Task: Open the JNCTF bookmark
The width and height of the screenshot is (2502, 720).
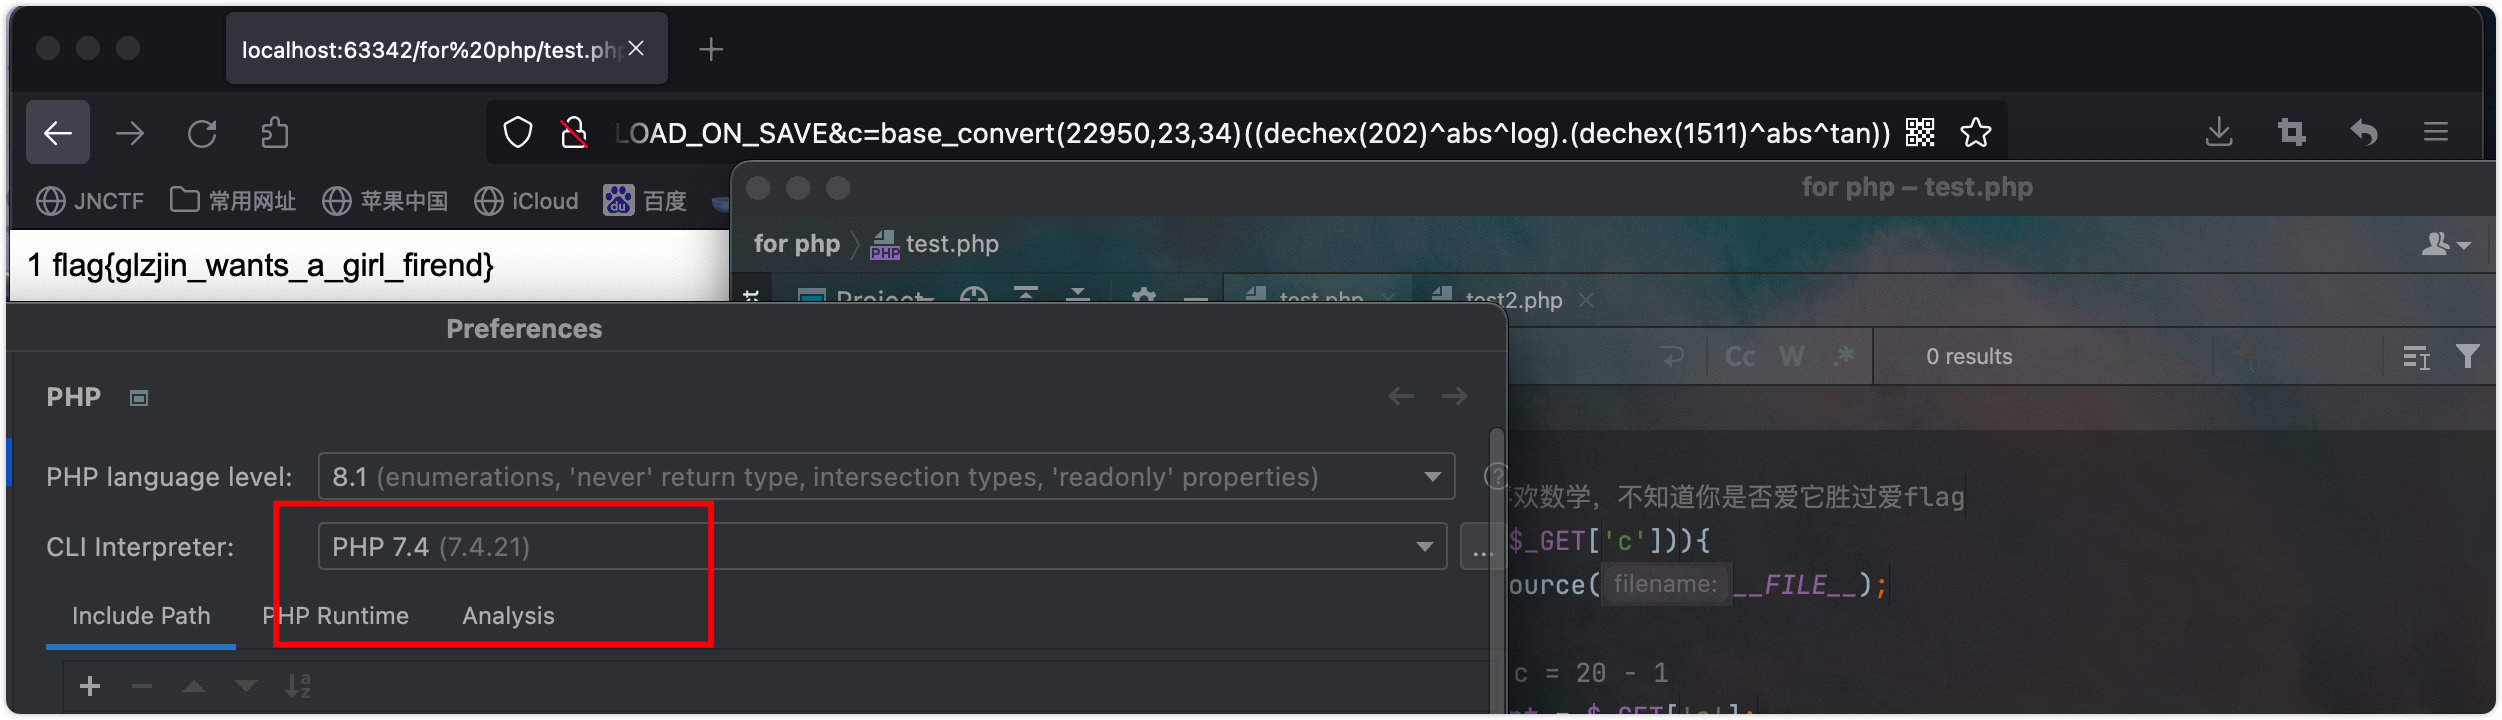Action: click(90, 201)
